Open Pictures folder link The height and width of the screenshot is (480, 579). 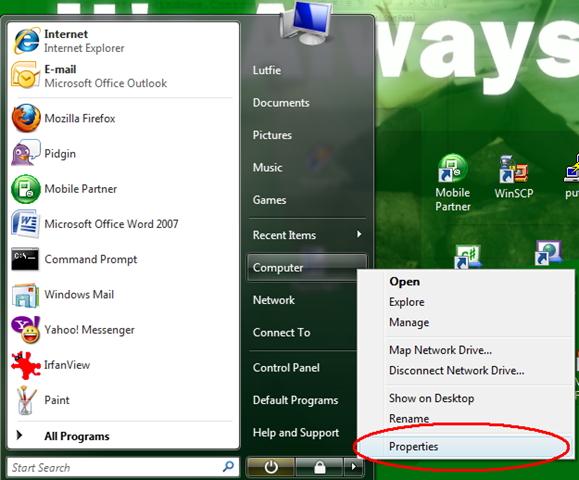point(272,135)
